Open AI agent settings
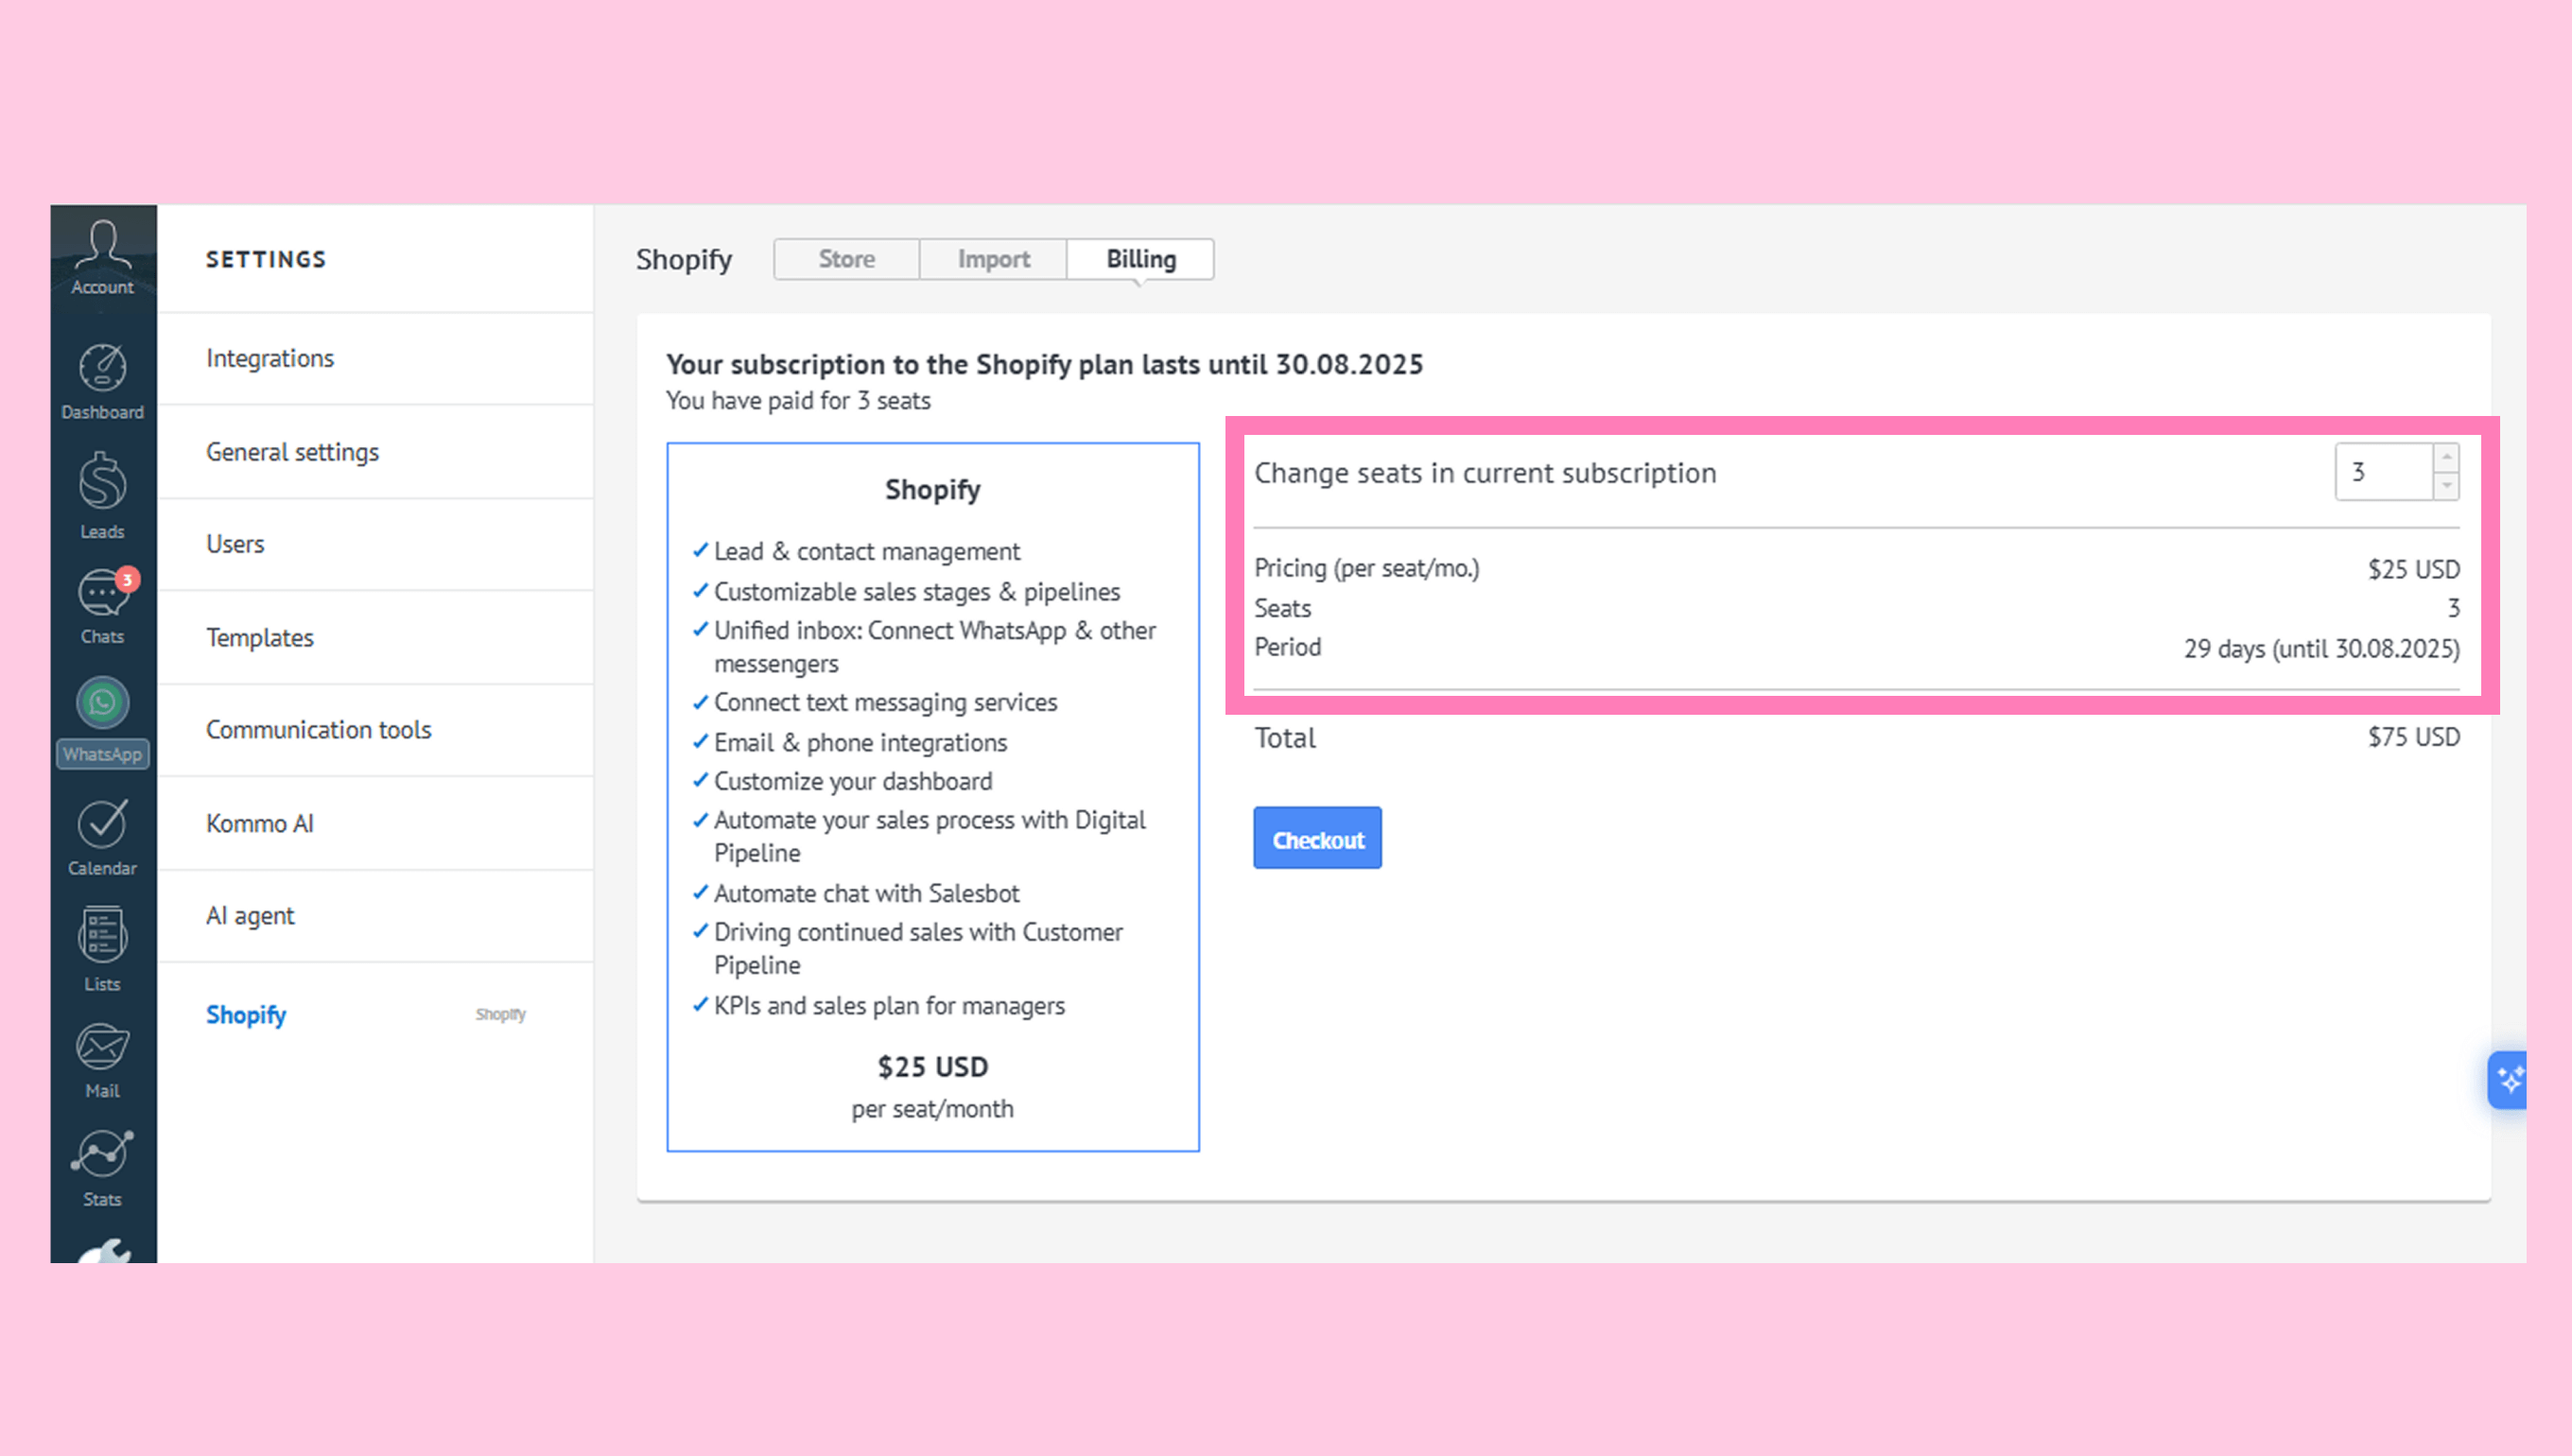Screen dimensions: 2572x1456 (x=375, y=916)
